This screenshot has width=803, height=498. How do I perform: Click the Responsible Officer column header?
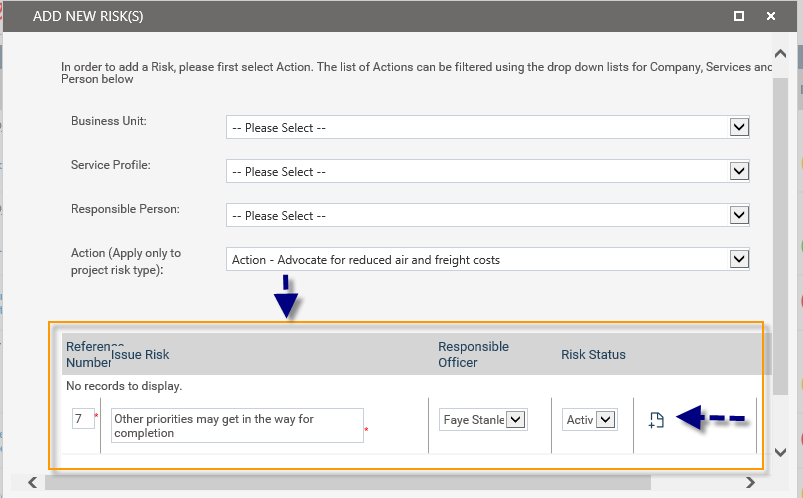pos(473,354)
